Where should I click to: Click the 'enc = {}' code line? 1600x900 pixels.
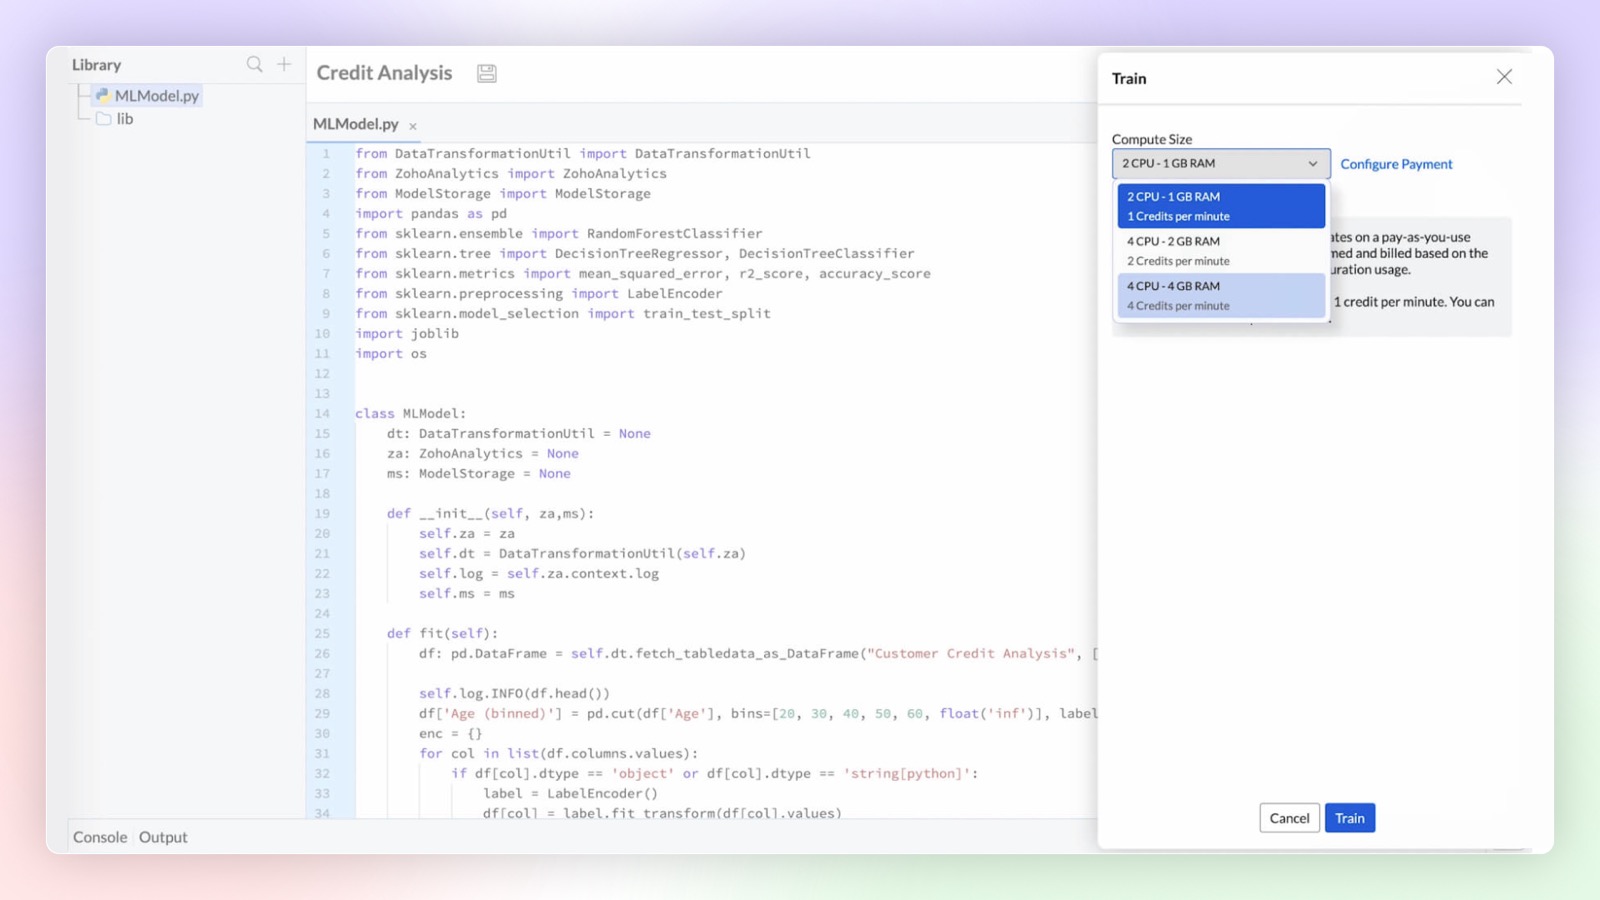tap(451, 733)
